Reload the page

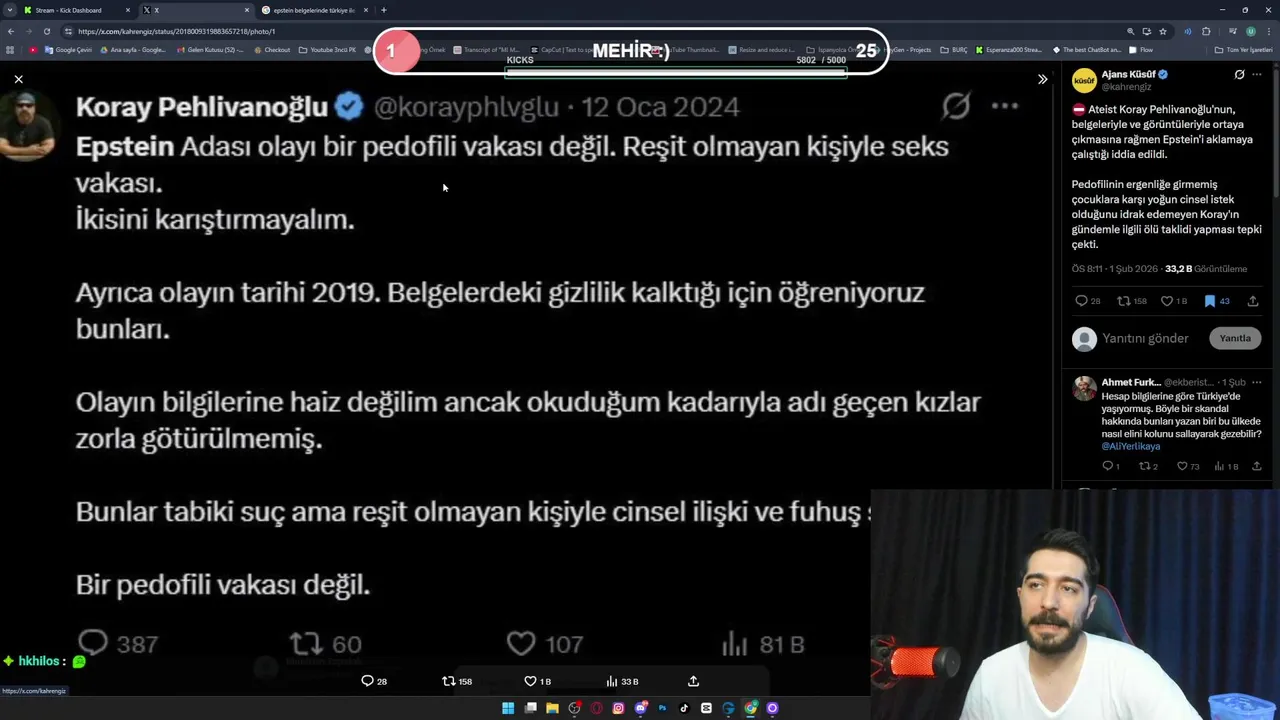46,31
